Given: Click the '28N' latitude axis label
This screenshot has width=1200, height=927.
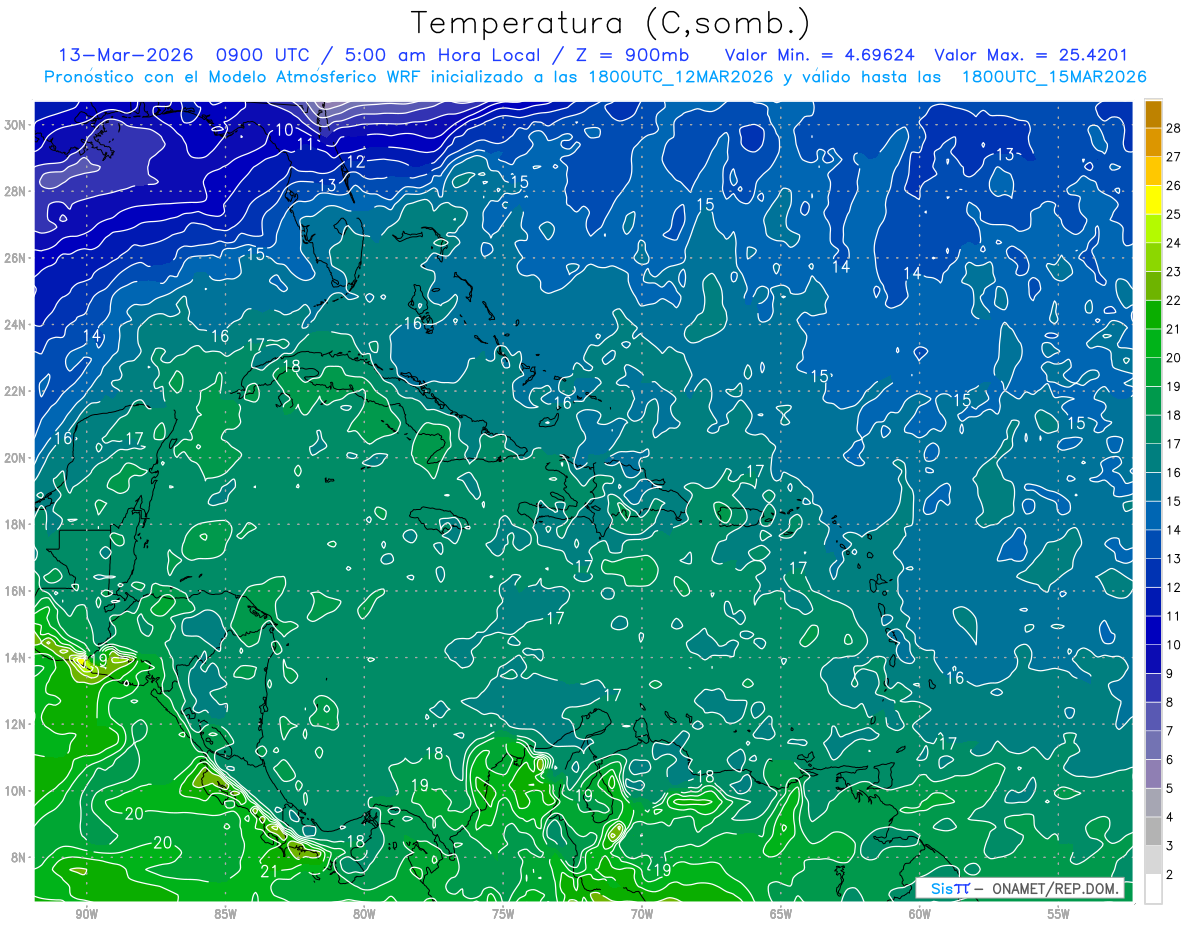Looking at the screenshot, I should pyautogui.click(x=17, y=191).
